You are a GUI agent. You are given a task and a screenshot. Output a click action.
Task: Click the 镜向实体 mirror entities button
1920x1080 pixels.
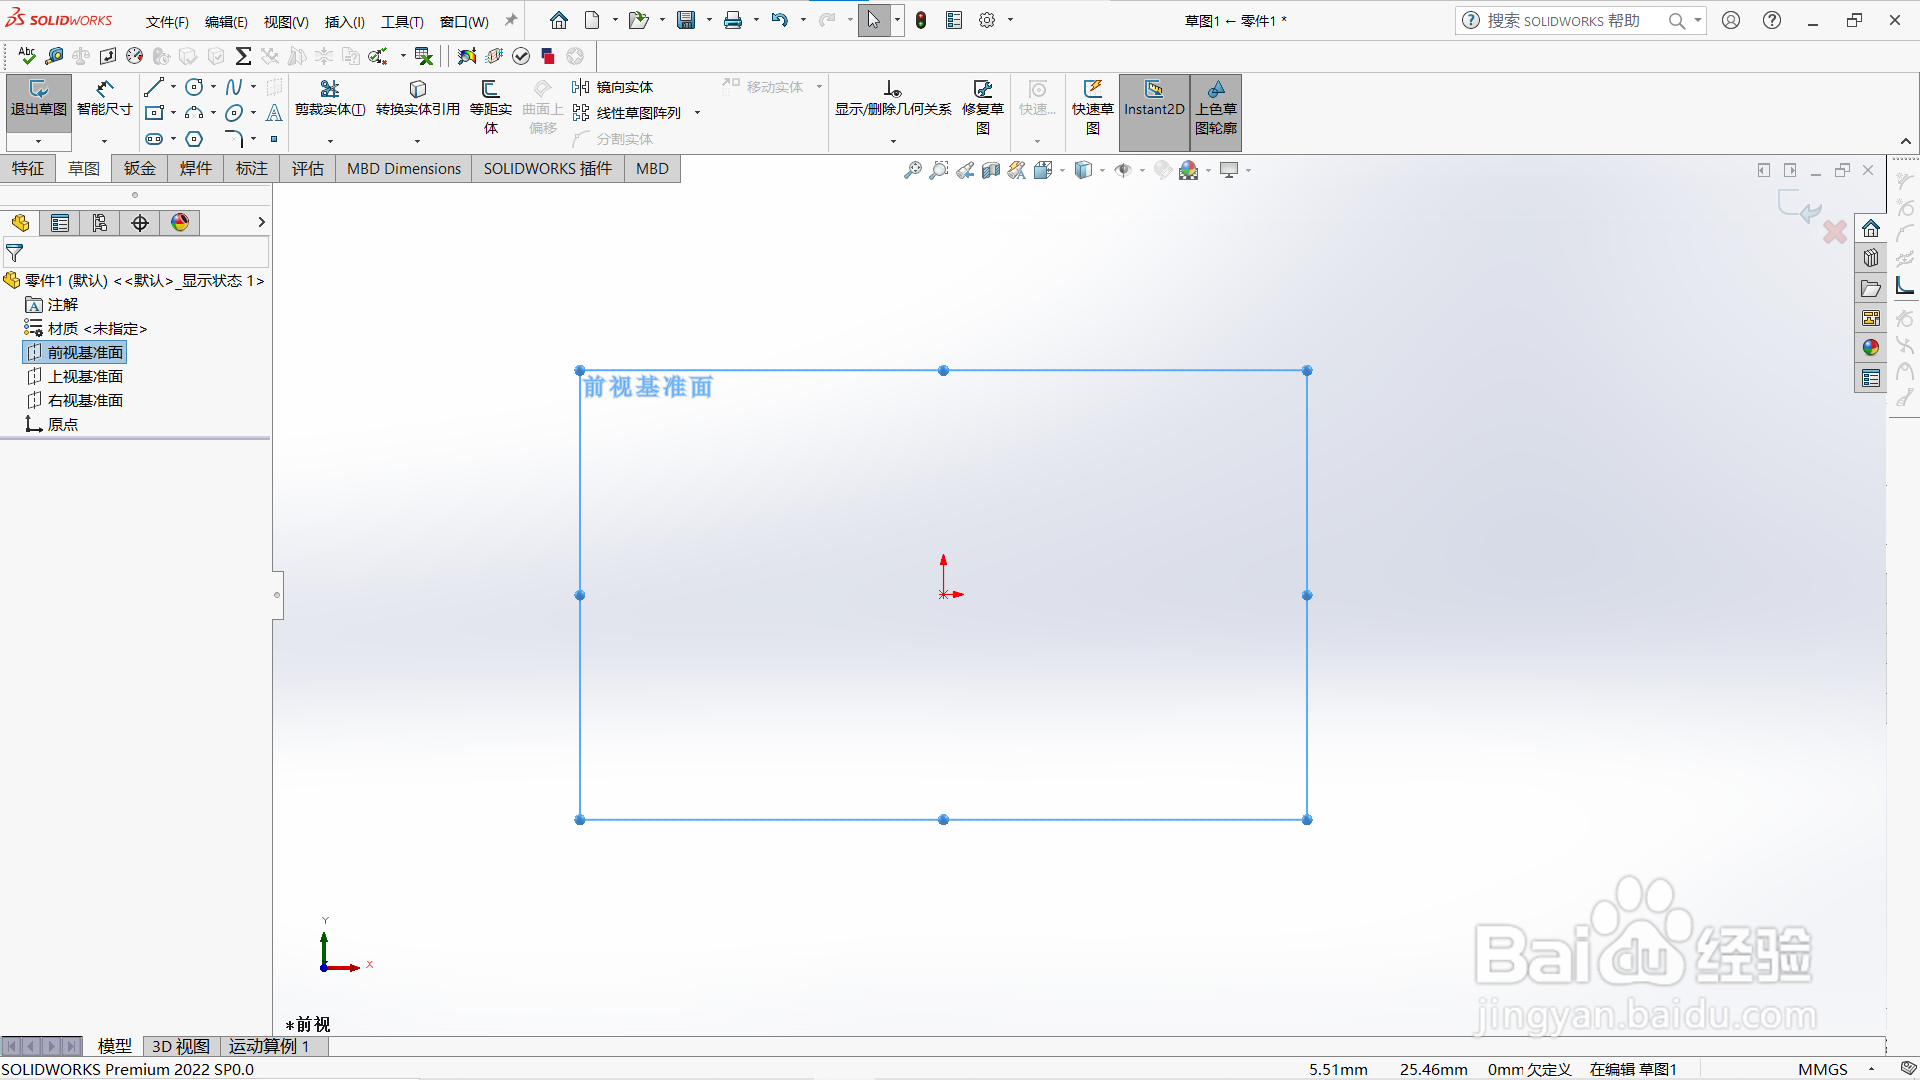[x=612, y=87]
